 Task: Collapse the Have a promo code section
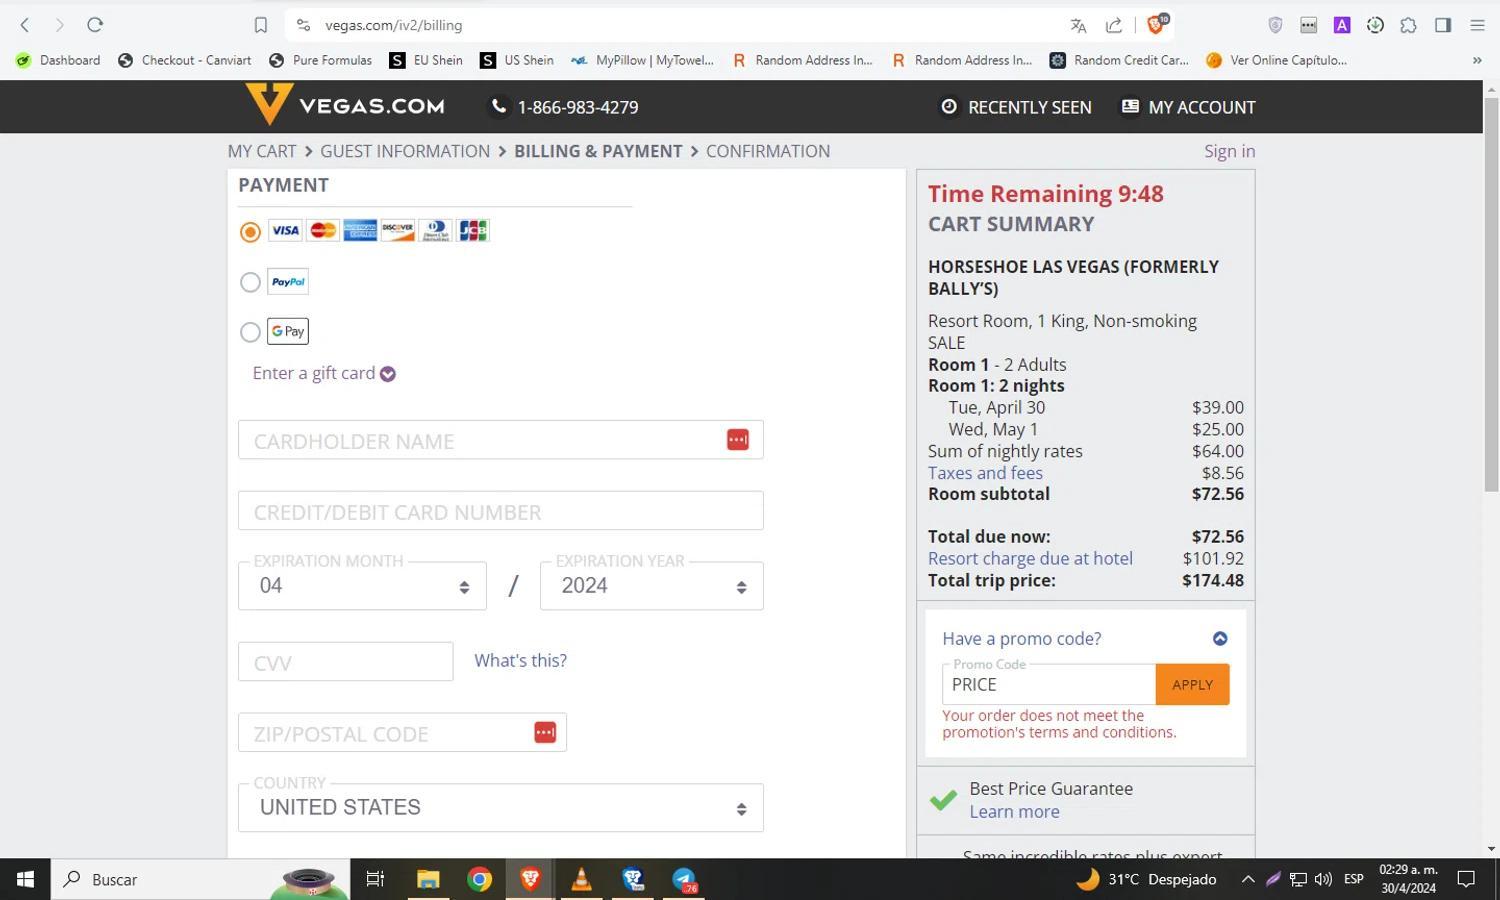1220,639
